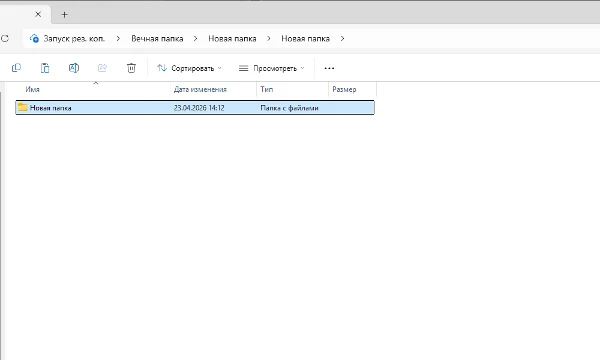
Task: Close the current Explorer tab
Action: [x=38, y=15]
